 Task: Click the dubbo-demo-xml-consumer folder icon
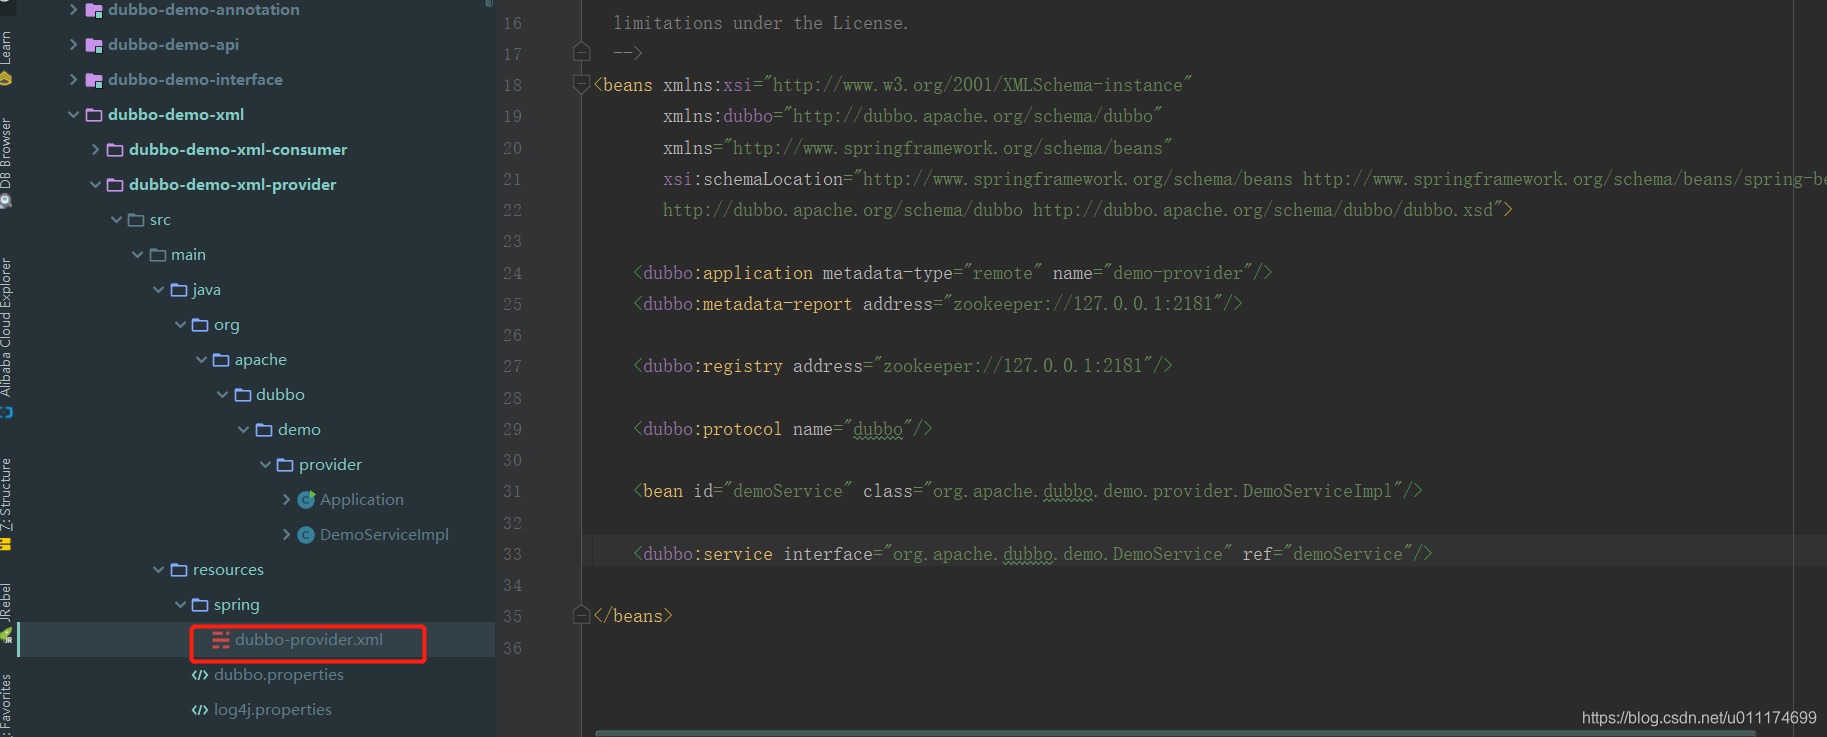115,150
